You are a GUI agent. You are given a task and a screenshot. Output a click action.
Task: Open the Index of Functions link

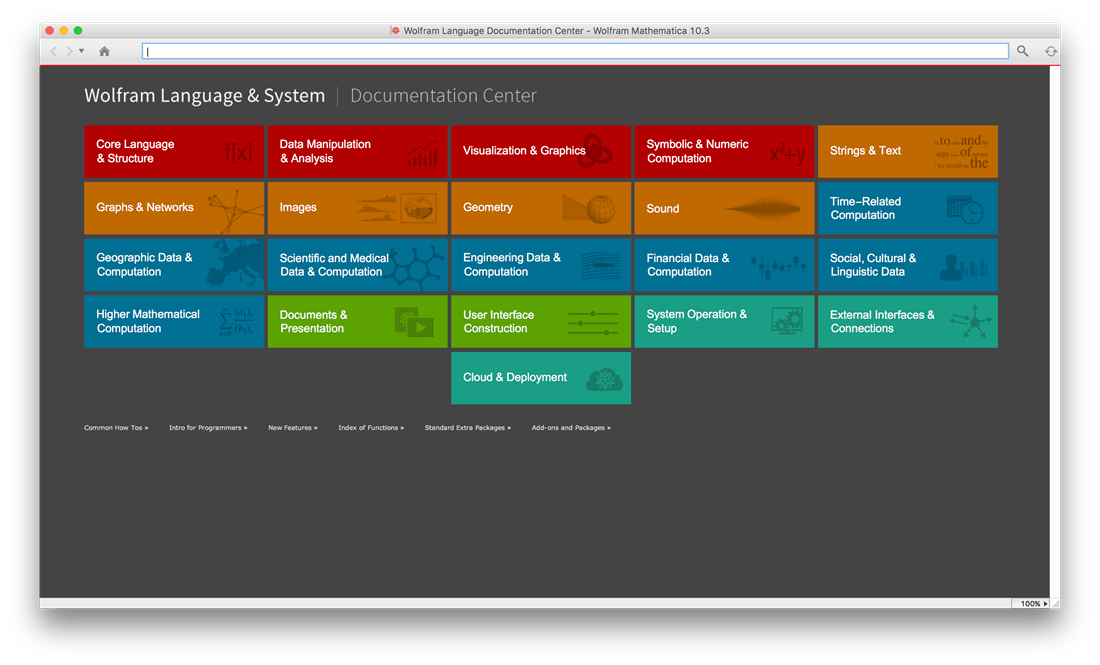(371, 428)
